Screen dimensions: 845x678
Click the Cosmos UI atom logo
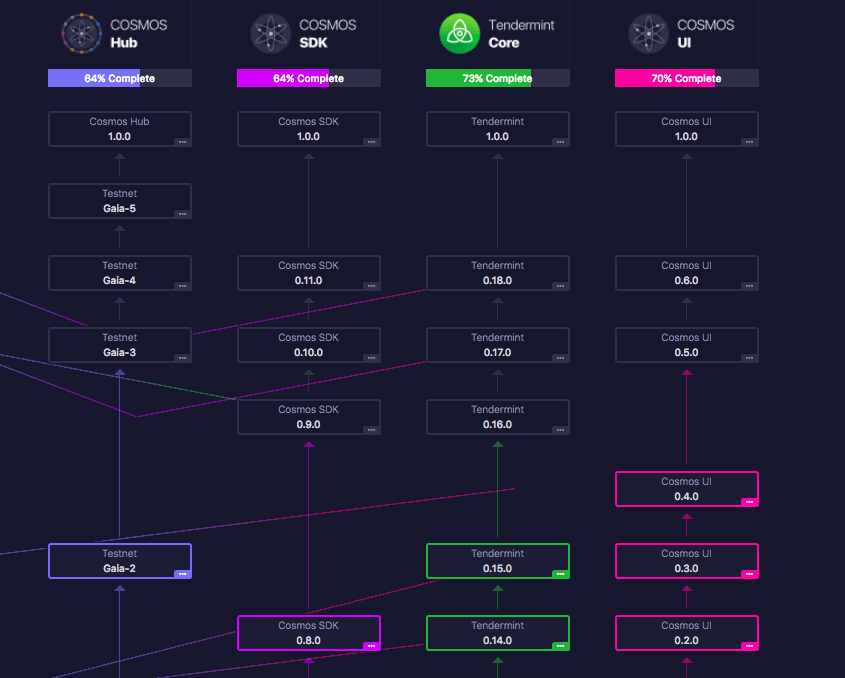(x=648, y=33)
